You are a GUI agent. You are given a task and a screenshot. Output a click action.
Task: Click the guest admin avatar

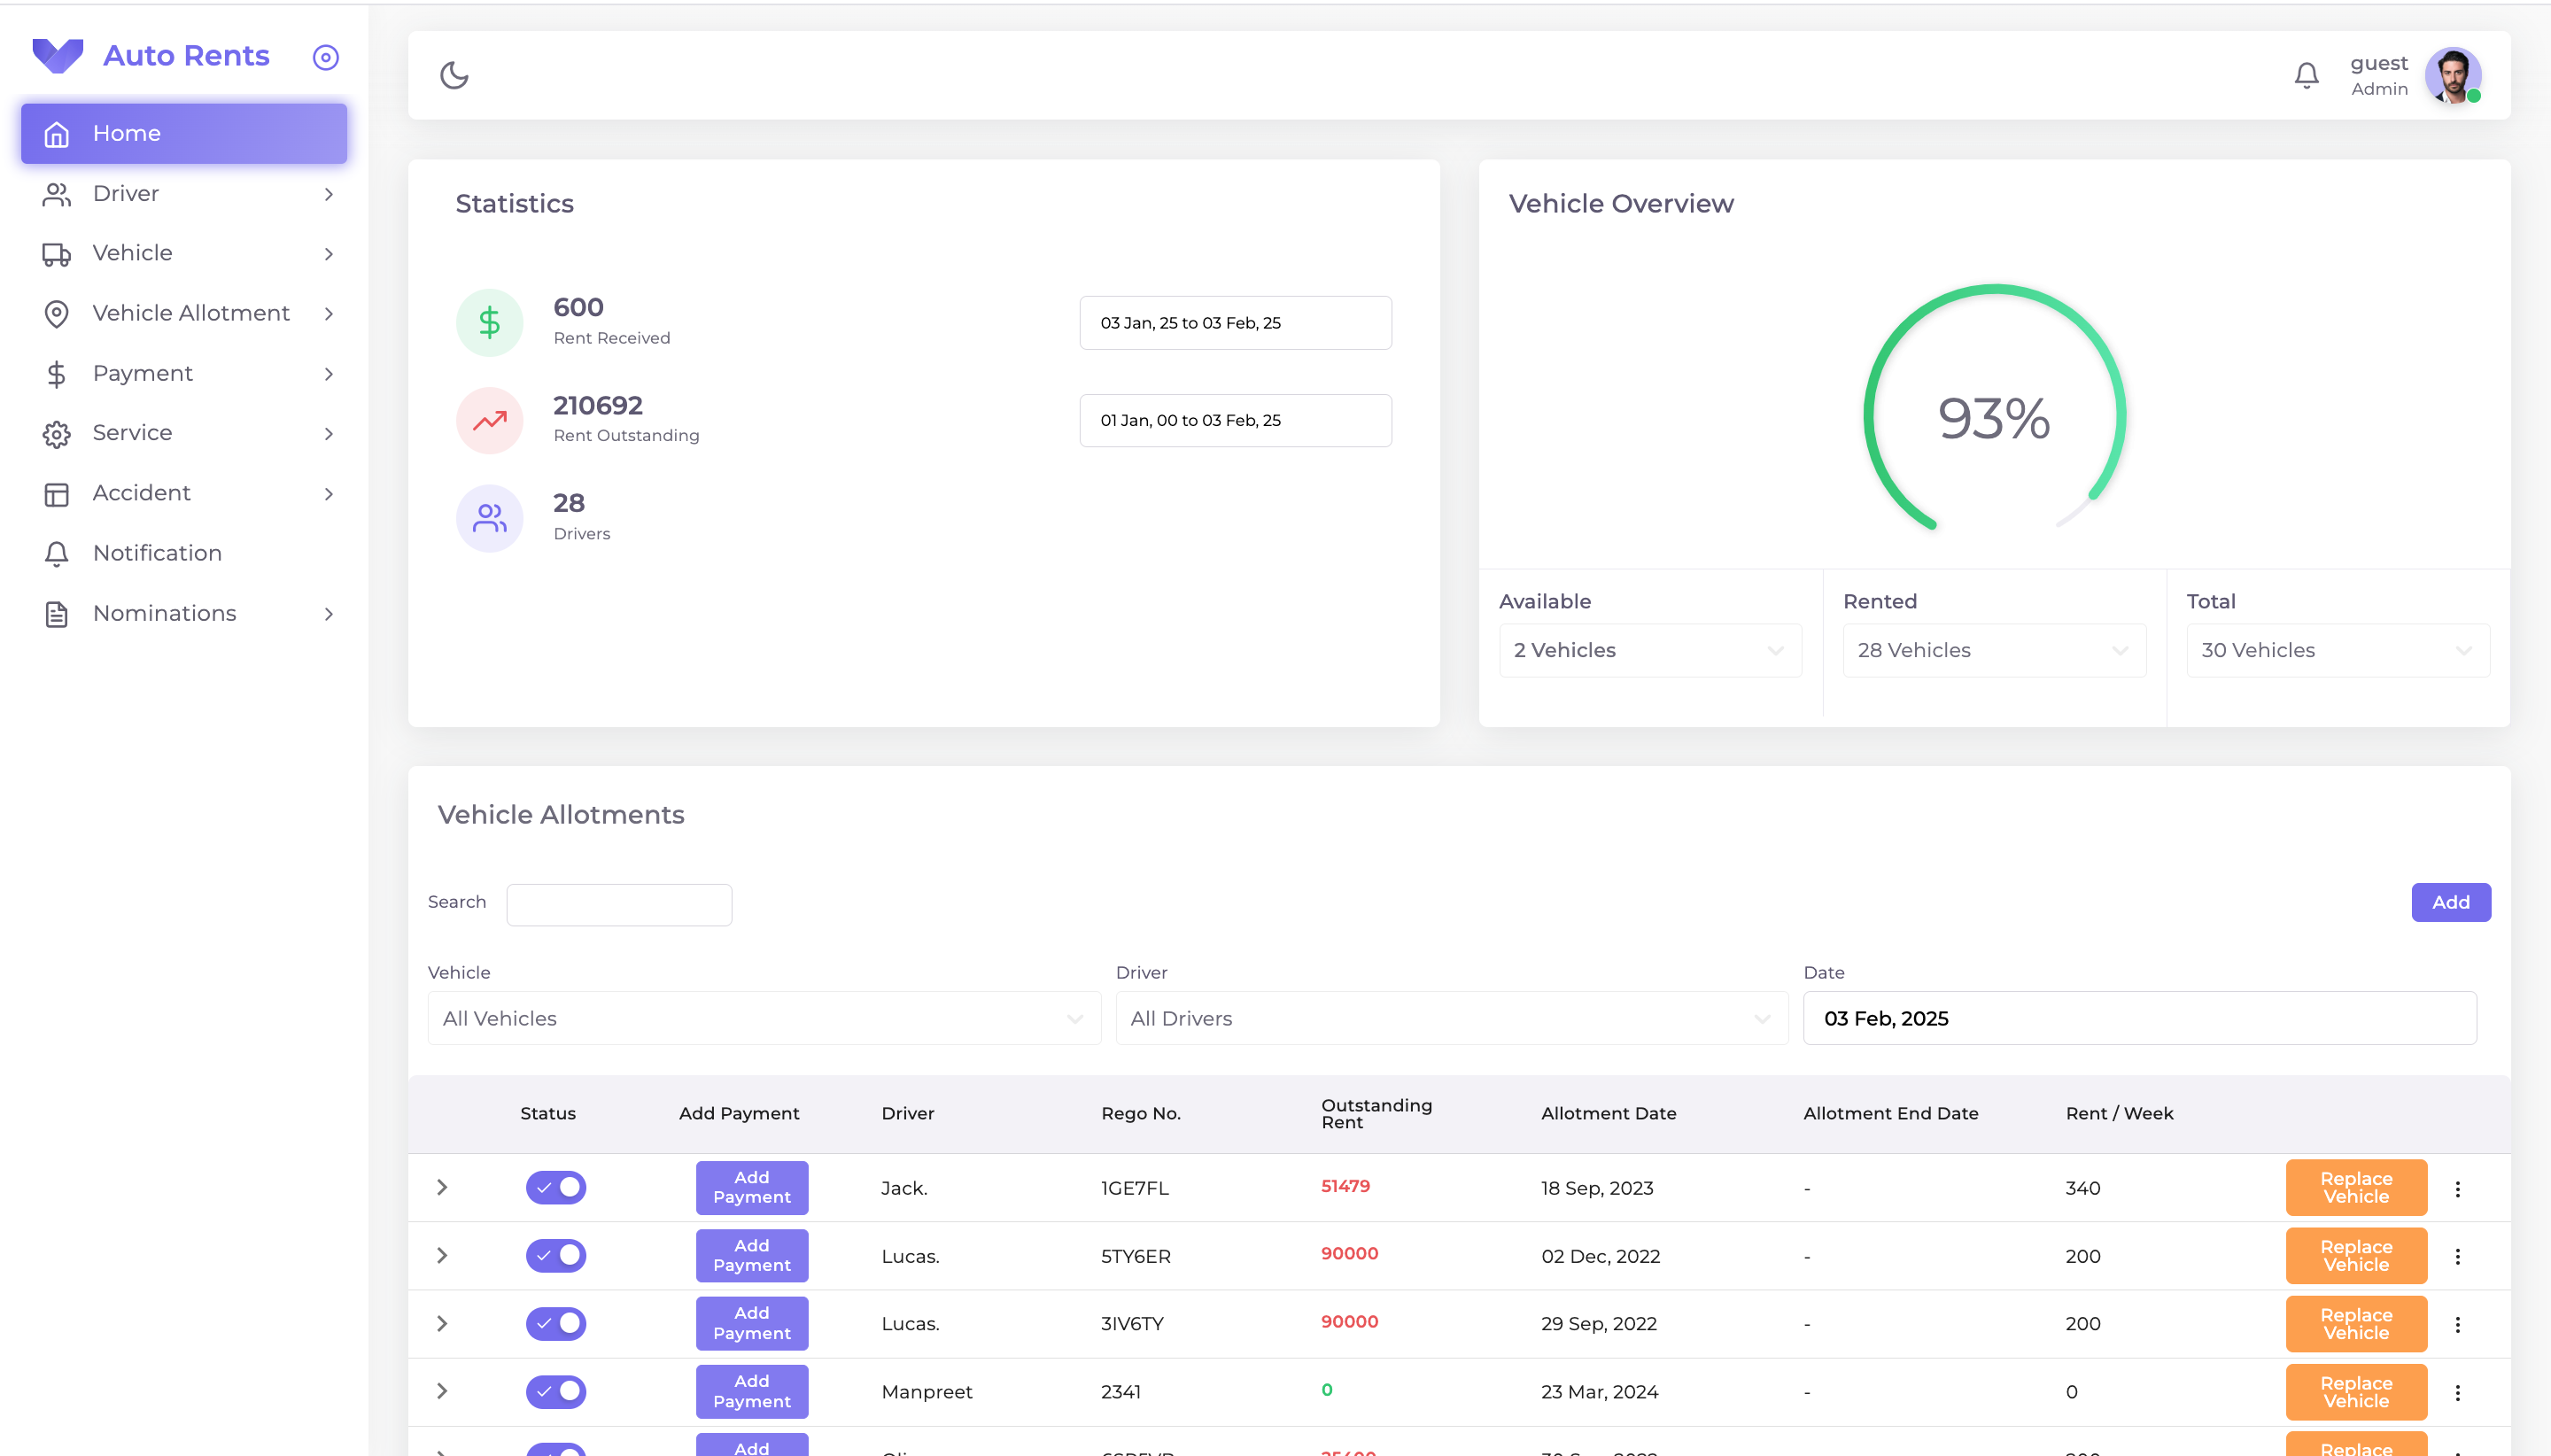2452,75
